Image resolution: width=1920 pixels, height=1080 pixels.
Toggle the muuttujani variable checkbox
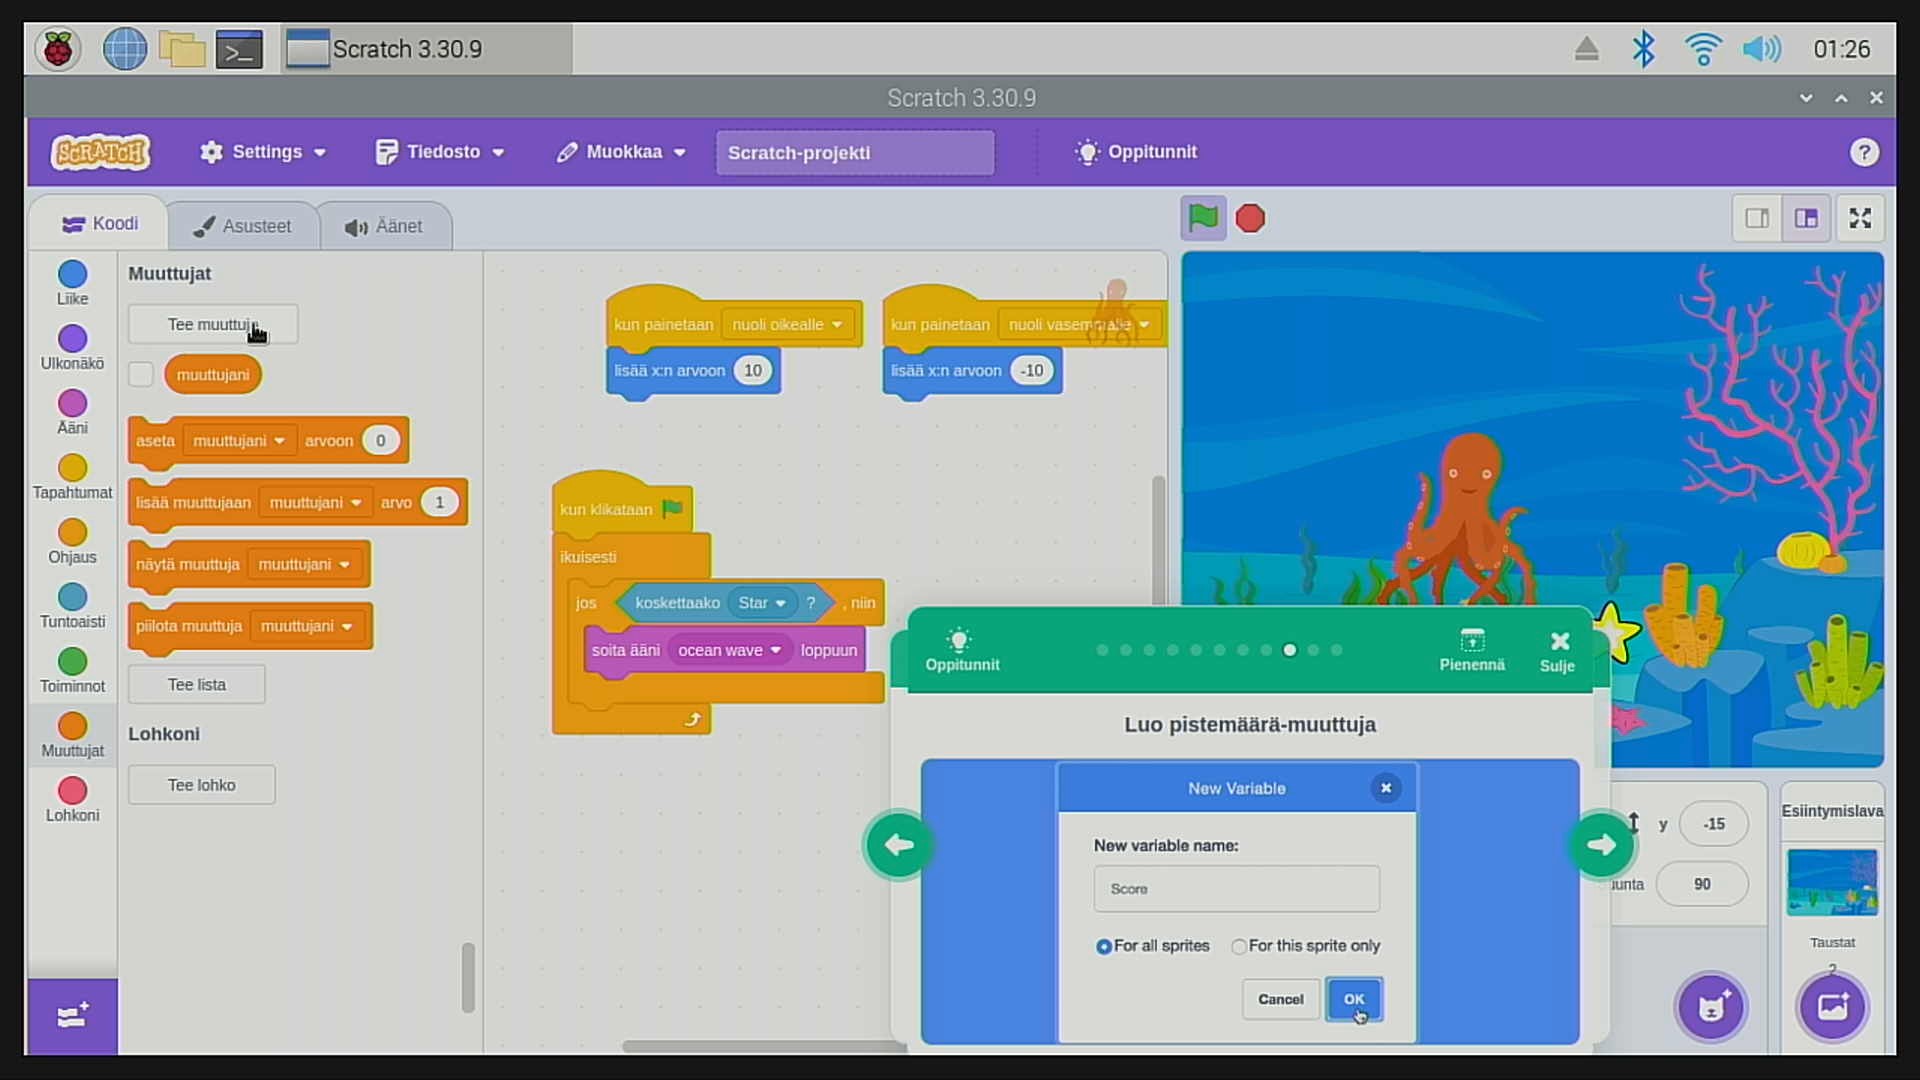[141, 374]
